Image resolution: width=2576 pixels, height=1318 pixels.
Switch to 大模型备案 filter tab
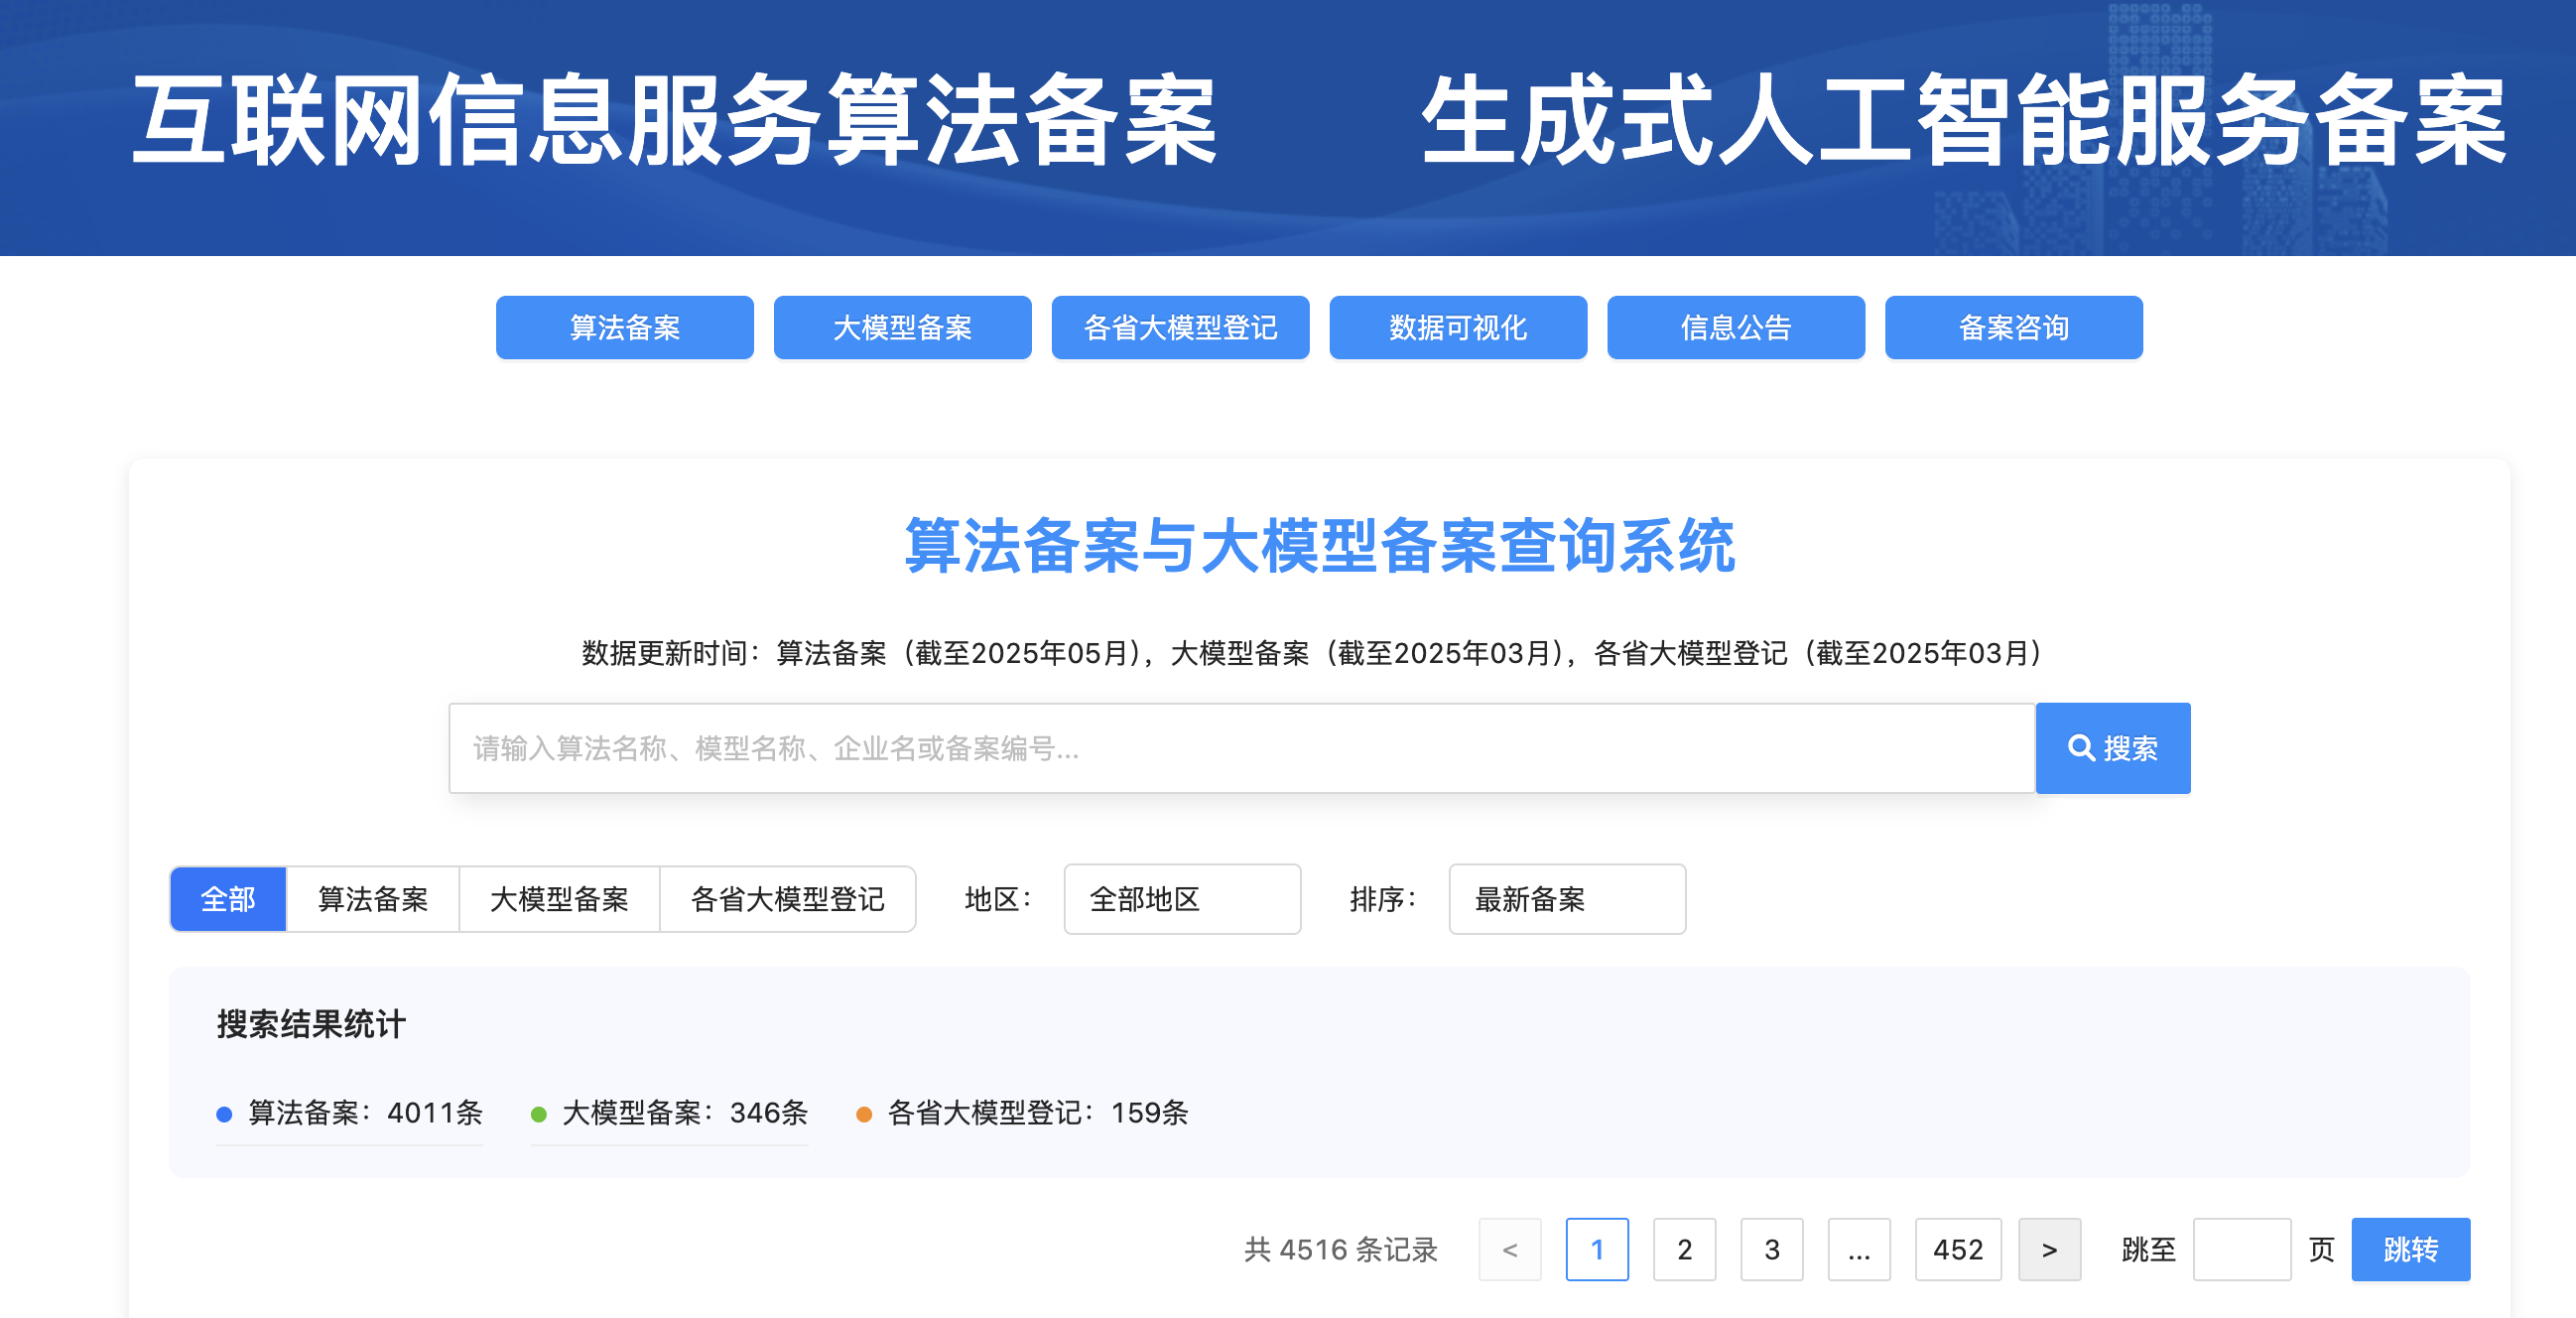pos(559,899)
